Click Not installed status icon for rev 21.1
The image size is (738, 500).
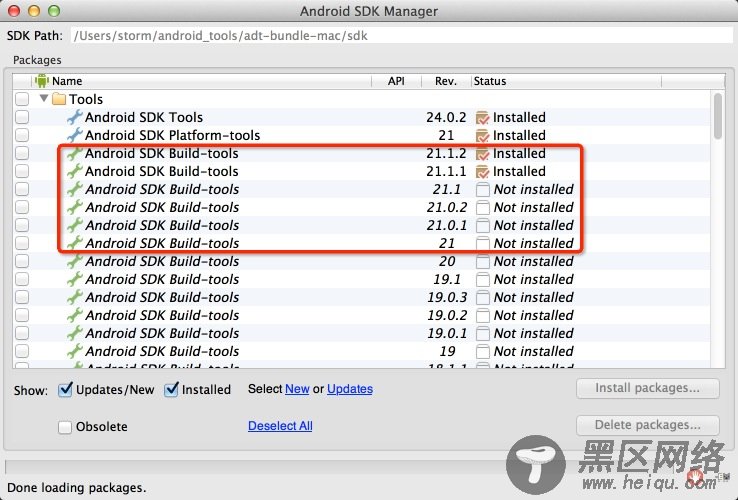[x=482, y=190]
